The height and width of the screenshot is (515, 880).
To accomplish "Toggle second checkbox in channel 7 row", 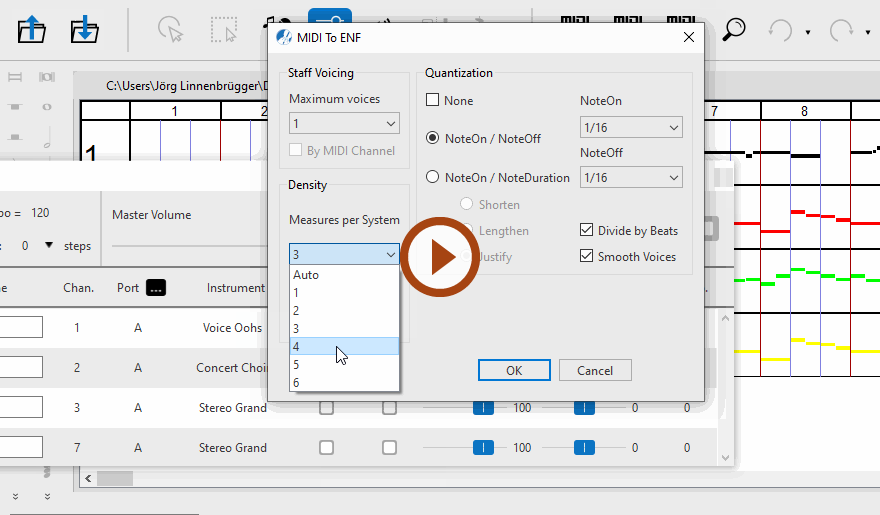I will point(389,448).
